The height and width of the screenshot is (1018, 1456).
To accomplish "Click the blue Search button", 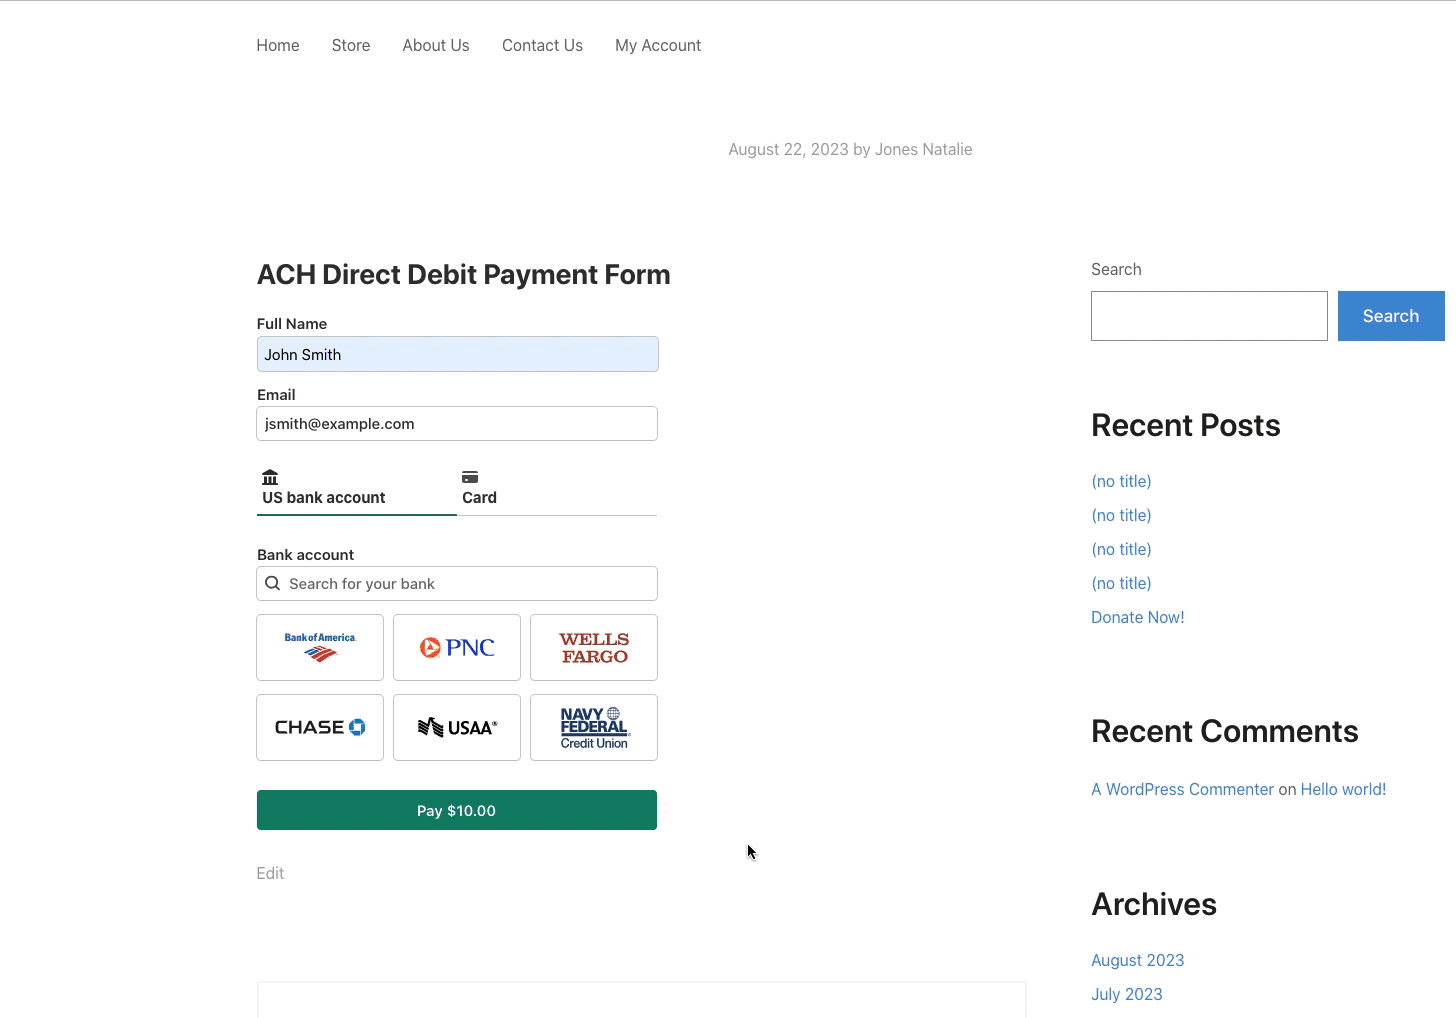I will [1391, 316].
